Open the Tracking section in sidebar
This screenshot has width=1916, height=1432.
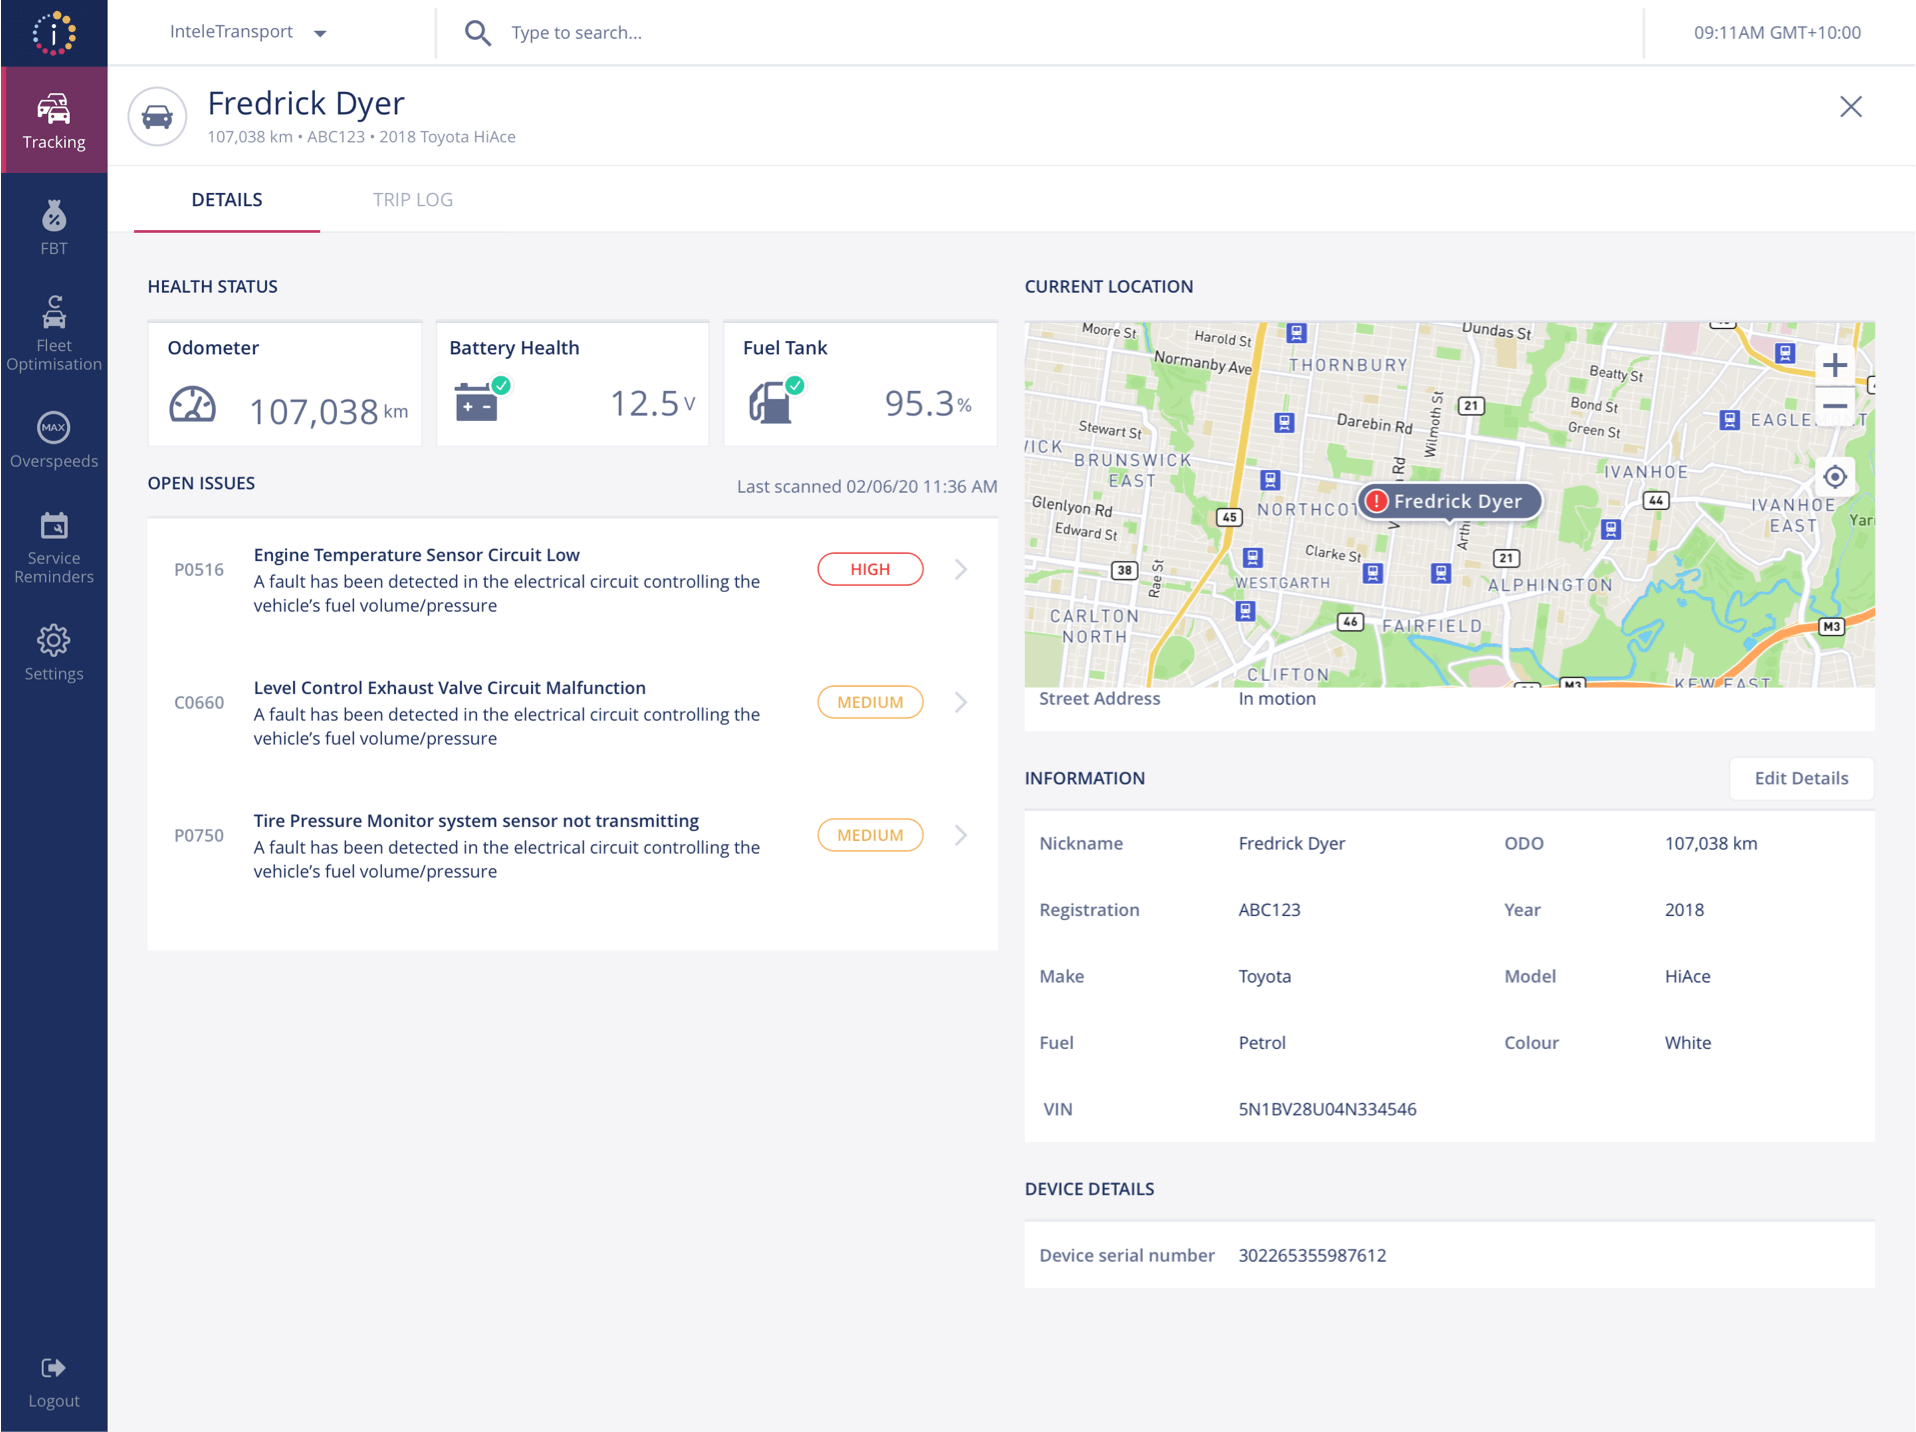(x=54, y=120)
